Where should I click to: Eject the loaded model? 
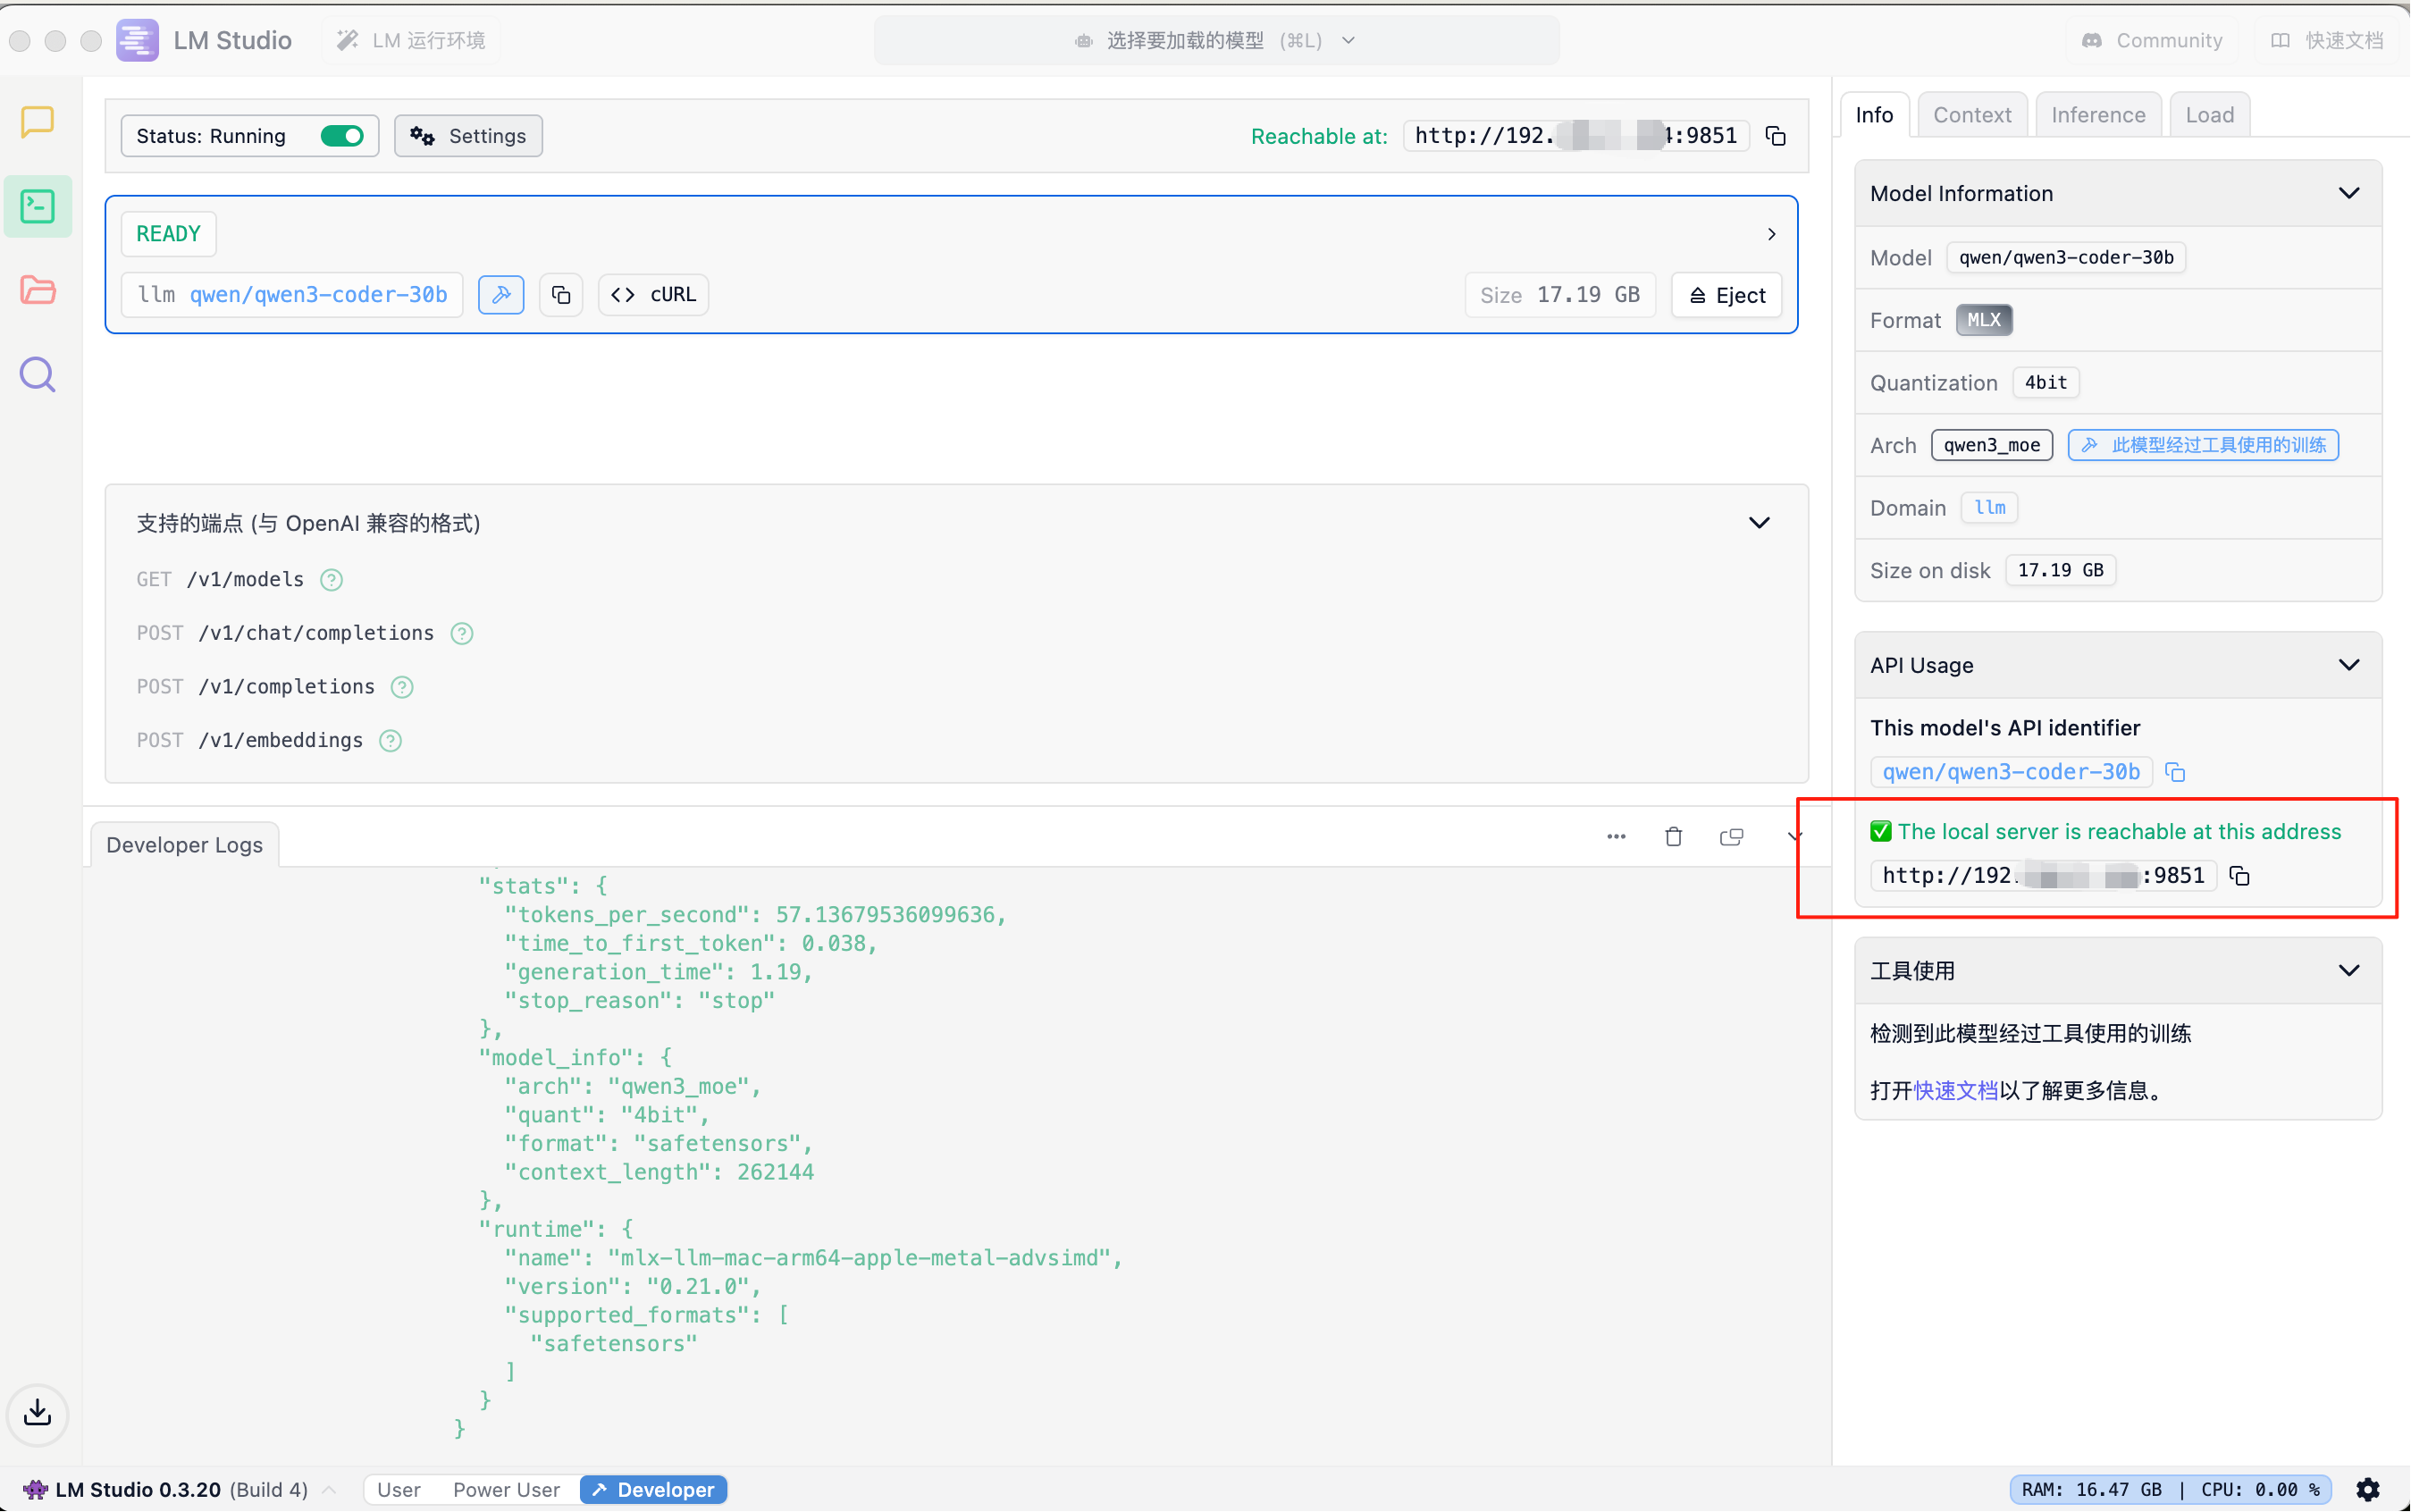click(x=1727, y=295)
